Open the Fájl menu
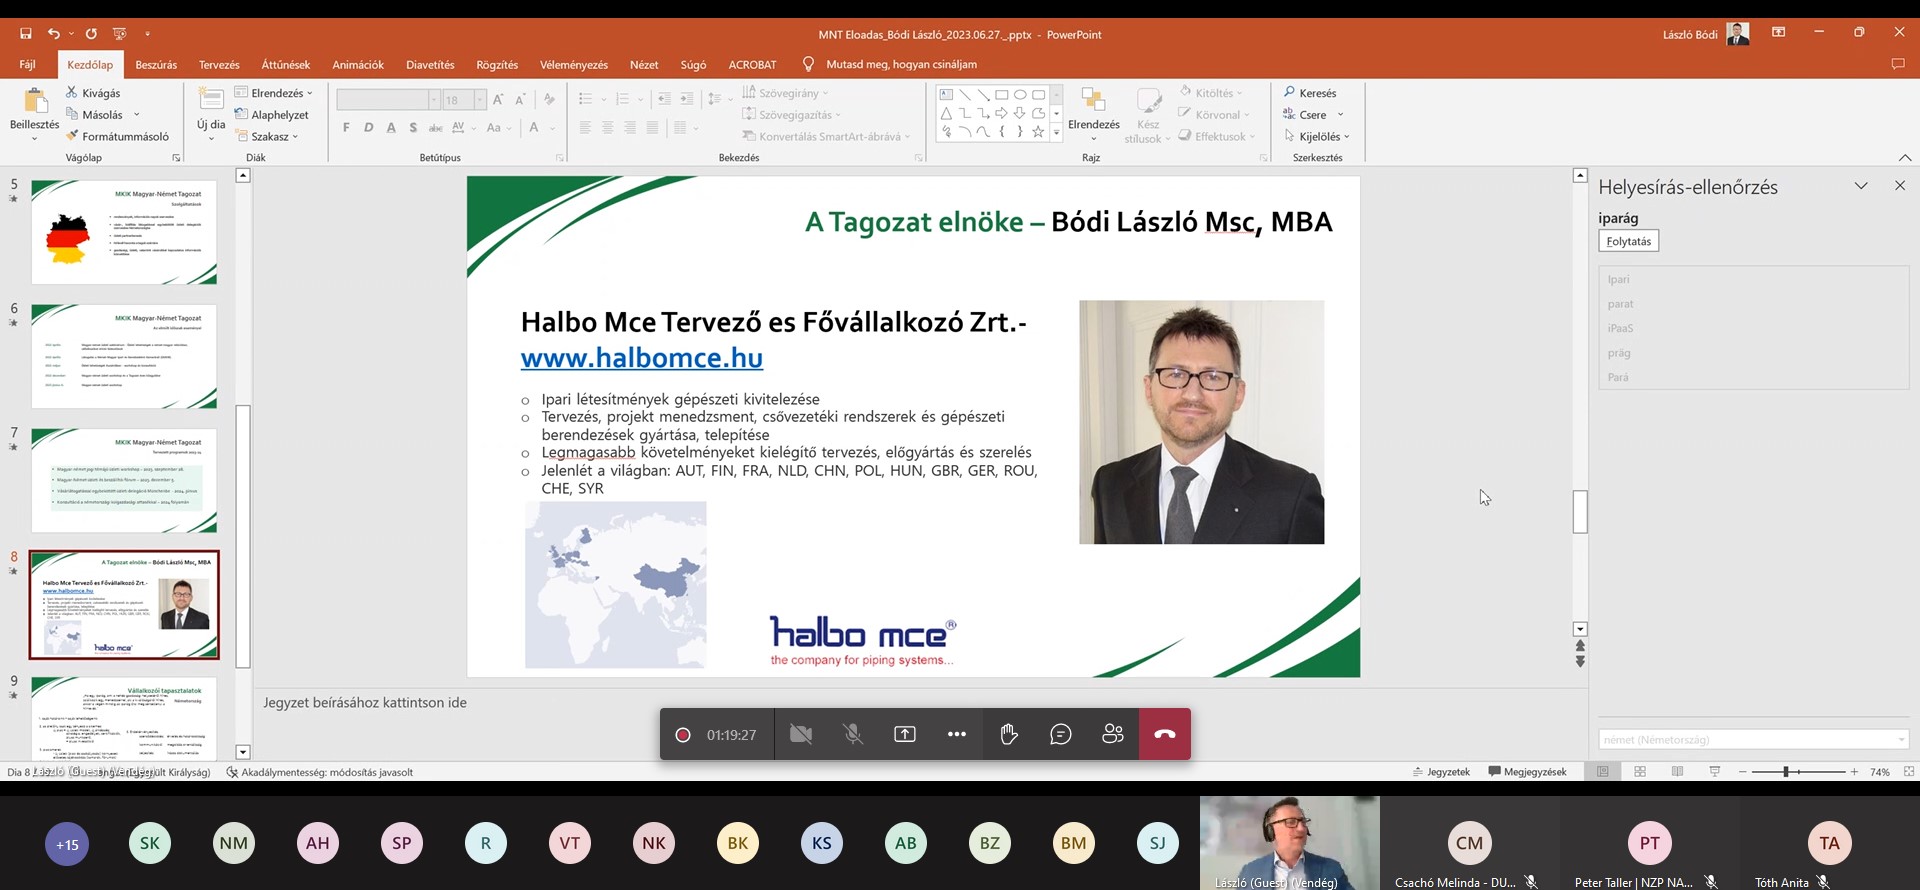1920x890 pixels. [28, 64]
